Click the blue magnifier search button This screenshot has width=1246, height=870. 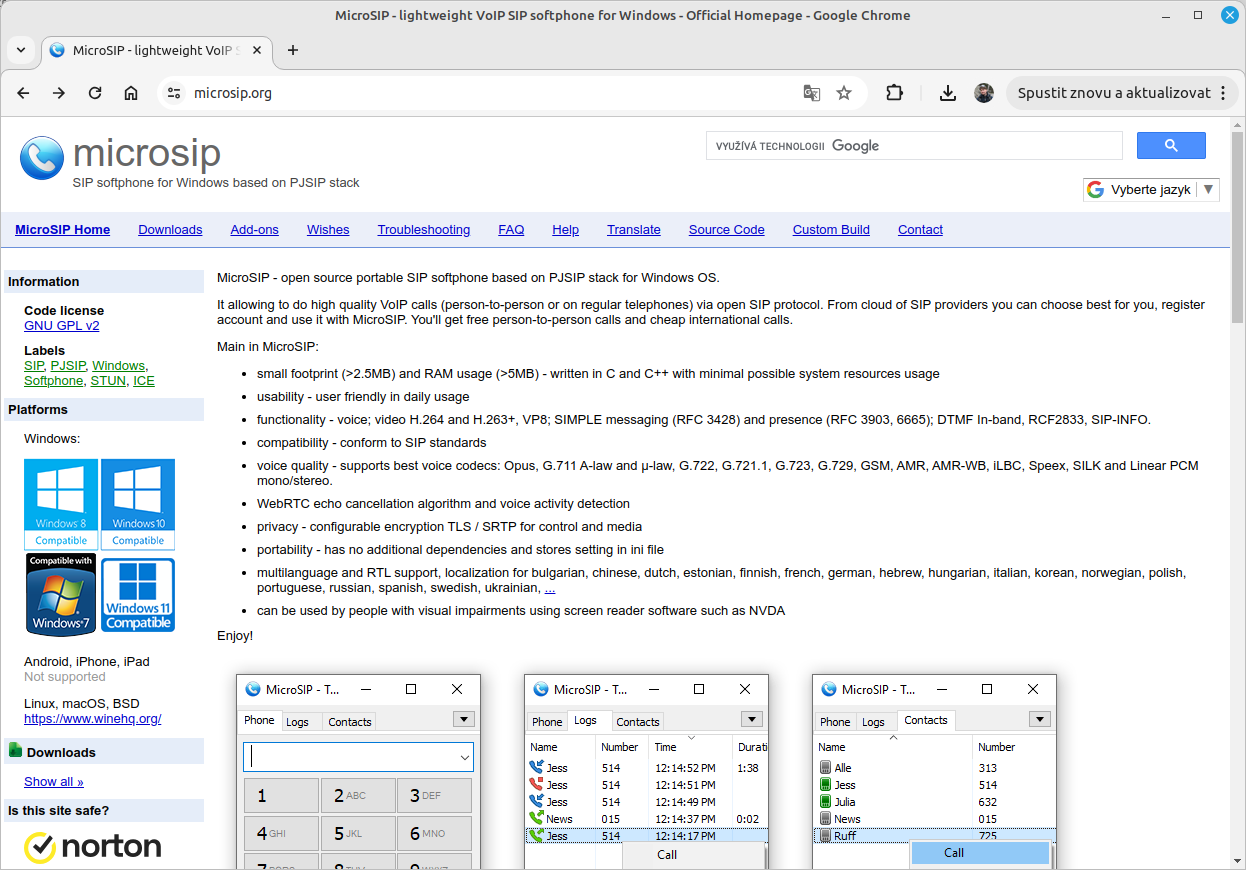tap(1171, 146)
